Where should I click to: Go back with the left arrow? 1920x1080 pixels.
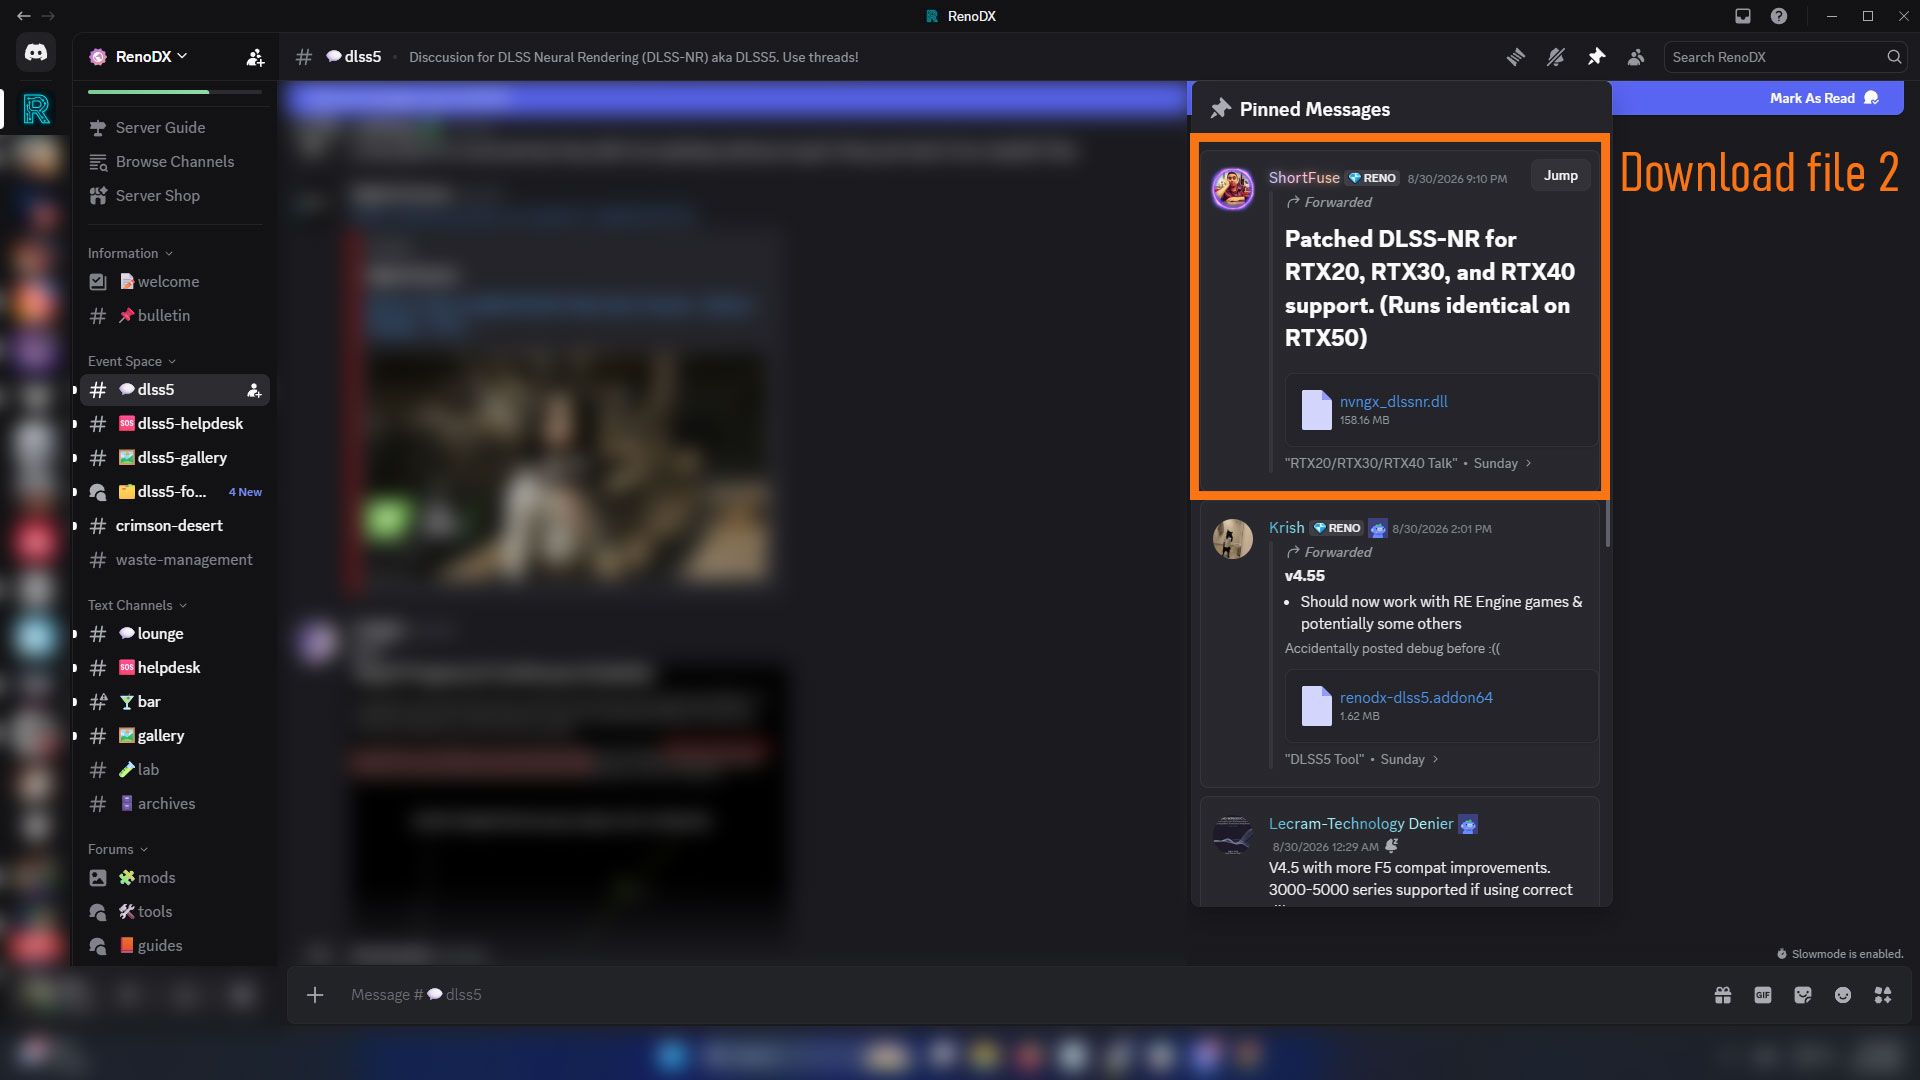pyautogui.click(x=23, y=16)
